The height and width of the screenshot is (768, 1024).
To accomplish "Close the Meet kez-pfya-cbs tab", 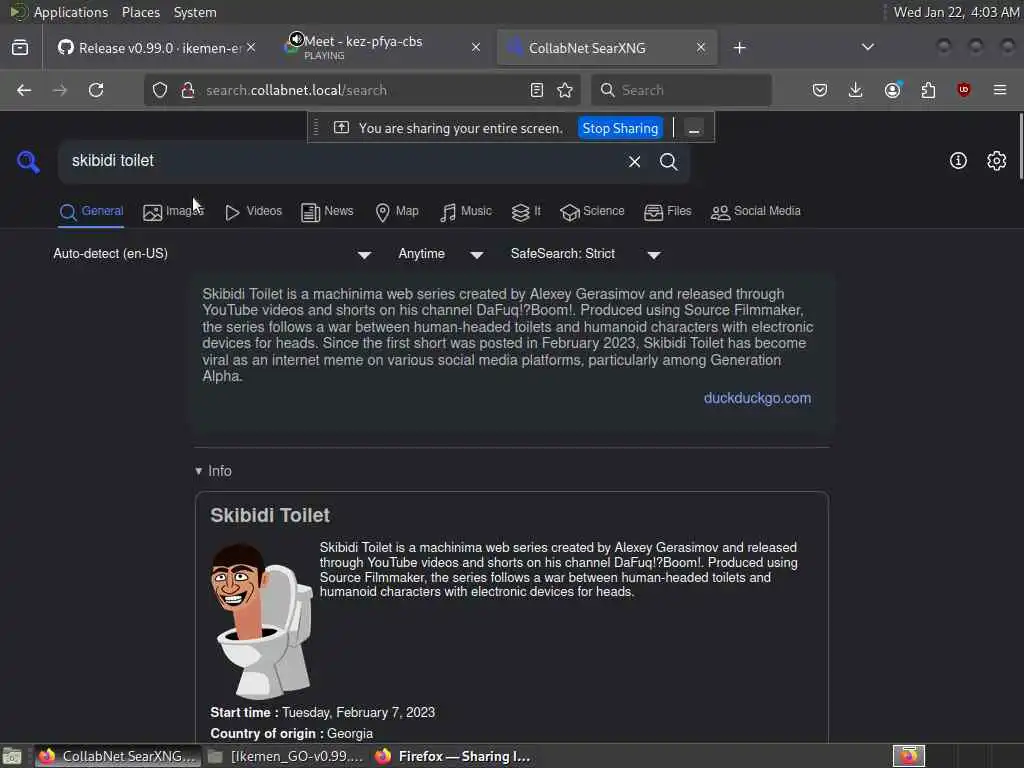I will pos(476,47).
